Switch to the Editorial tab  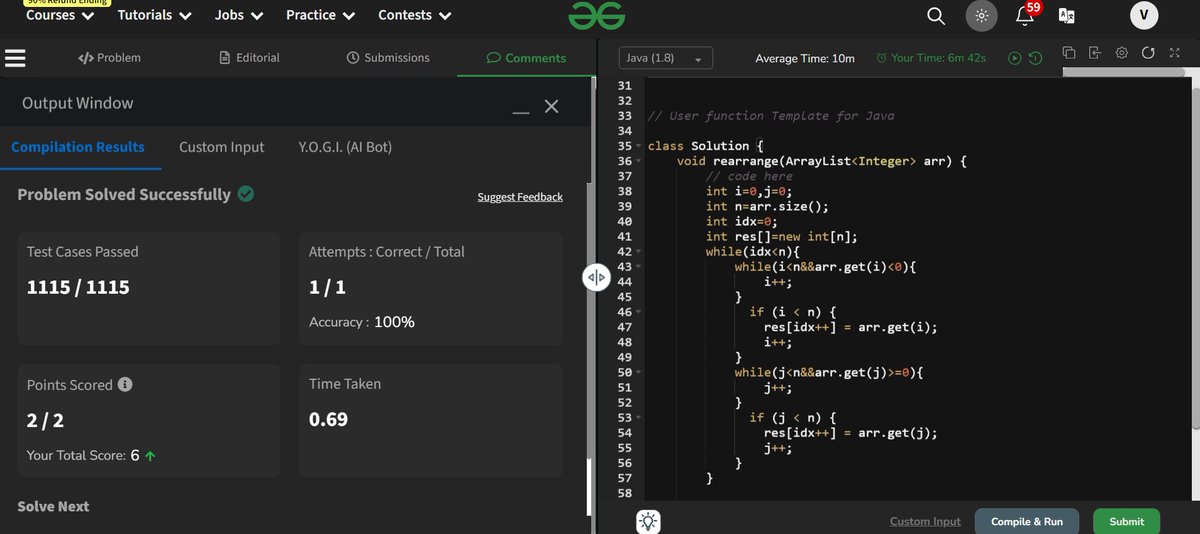pyautogui.click(x=249, y=58)
